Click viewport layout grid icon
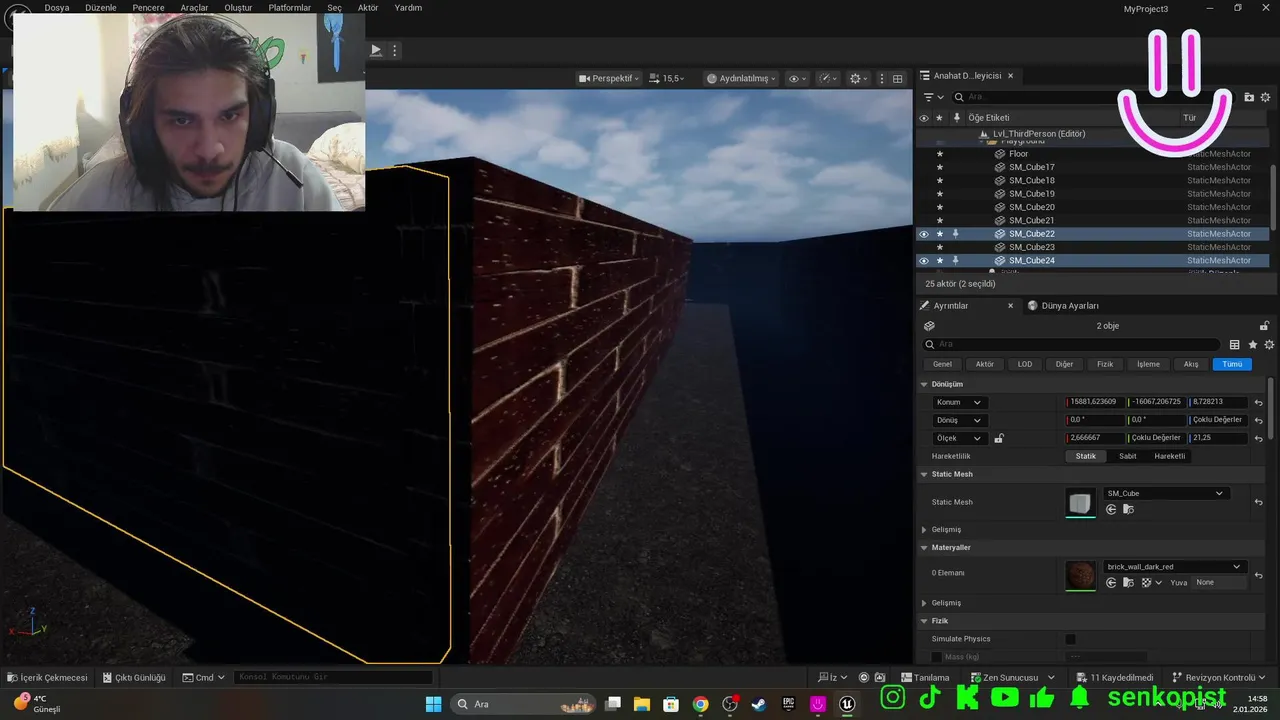 point(897,78)
